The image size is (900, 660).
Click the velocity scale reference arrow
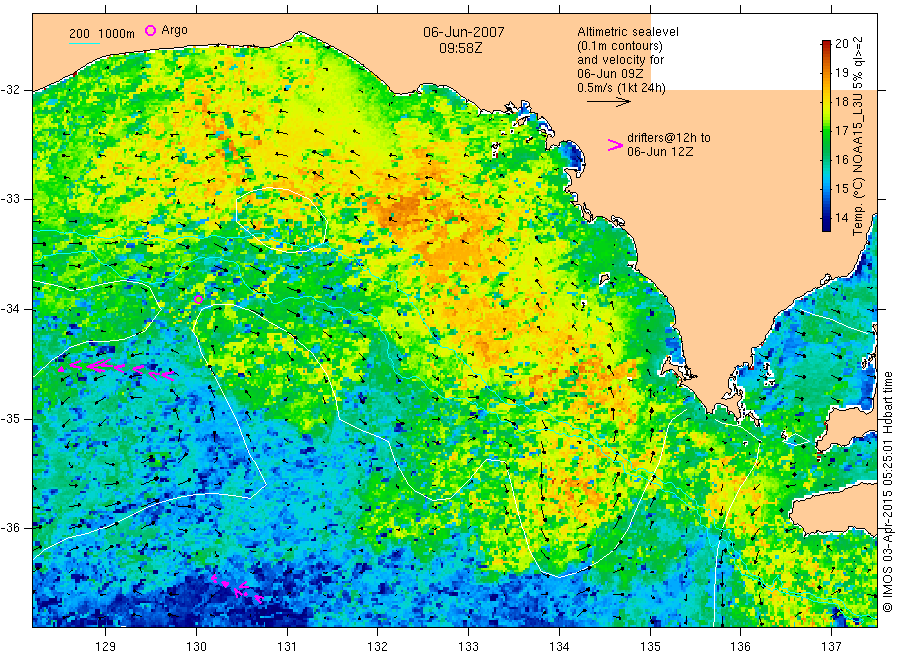[608, 102]
